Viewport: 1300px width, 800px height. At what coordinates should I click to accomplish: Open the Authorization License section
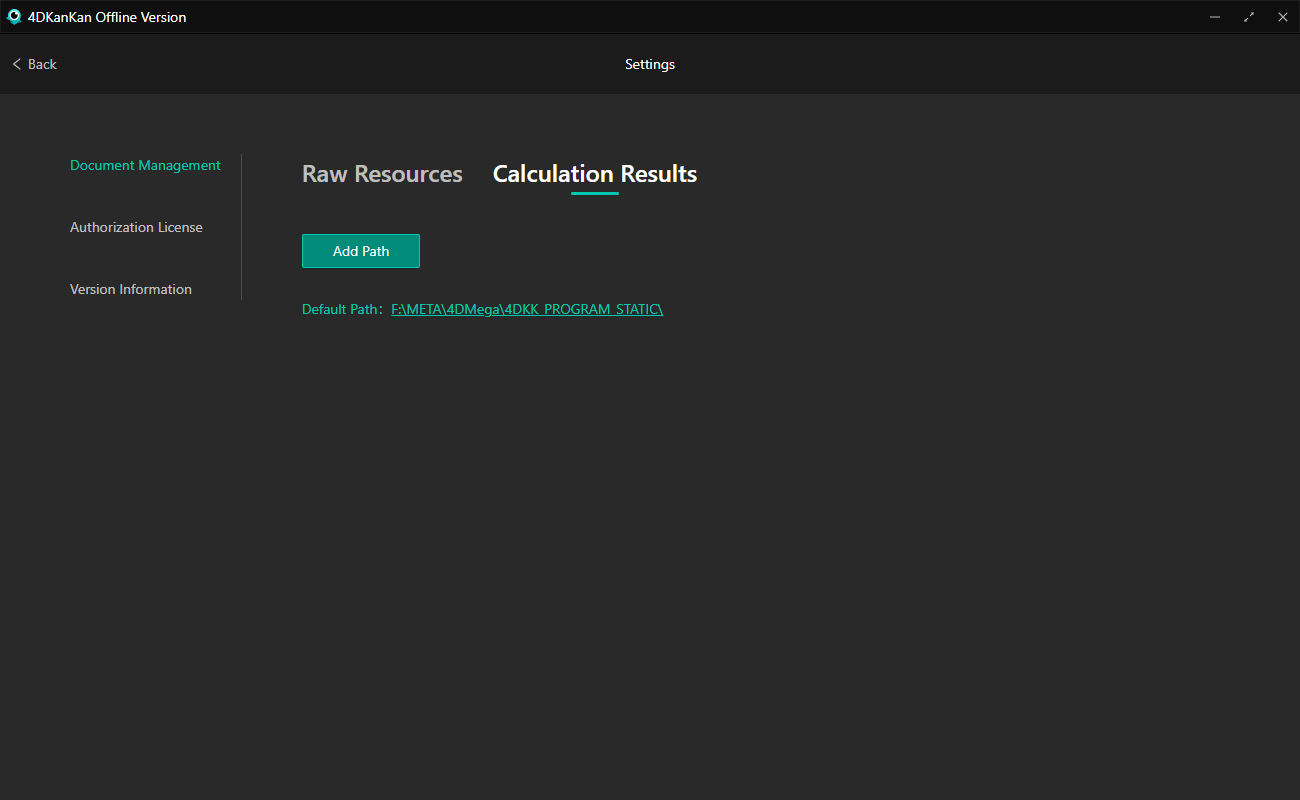tap(136, 227)
